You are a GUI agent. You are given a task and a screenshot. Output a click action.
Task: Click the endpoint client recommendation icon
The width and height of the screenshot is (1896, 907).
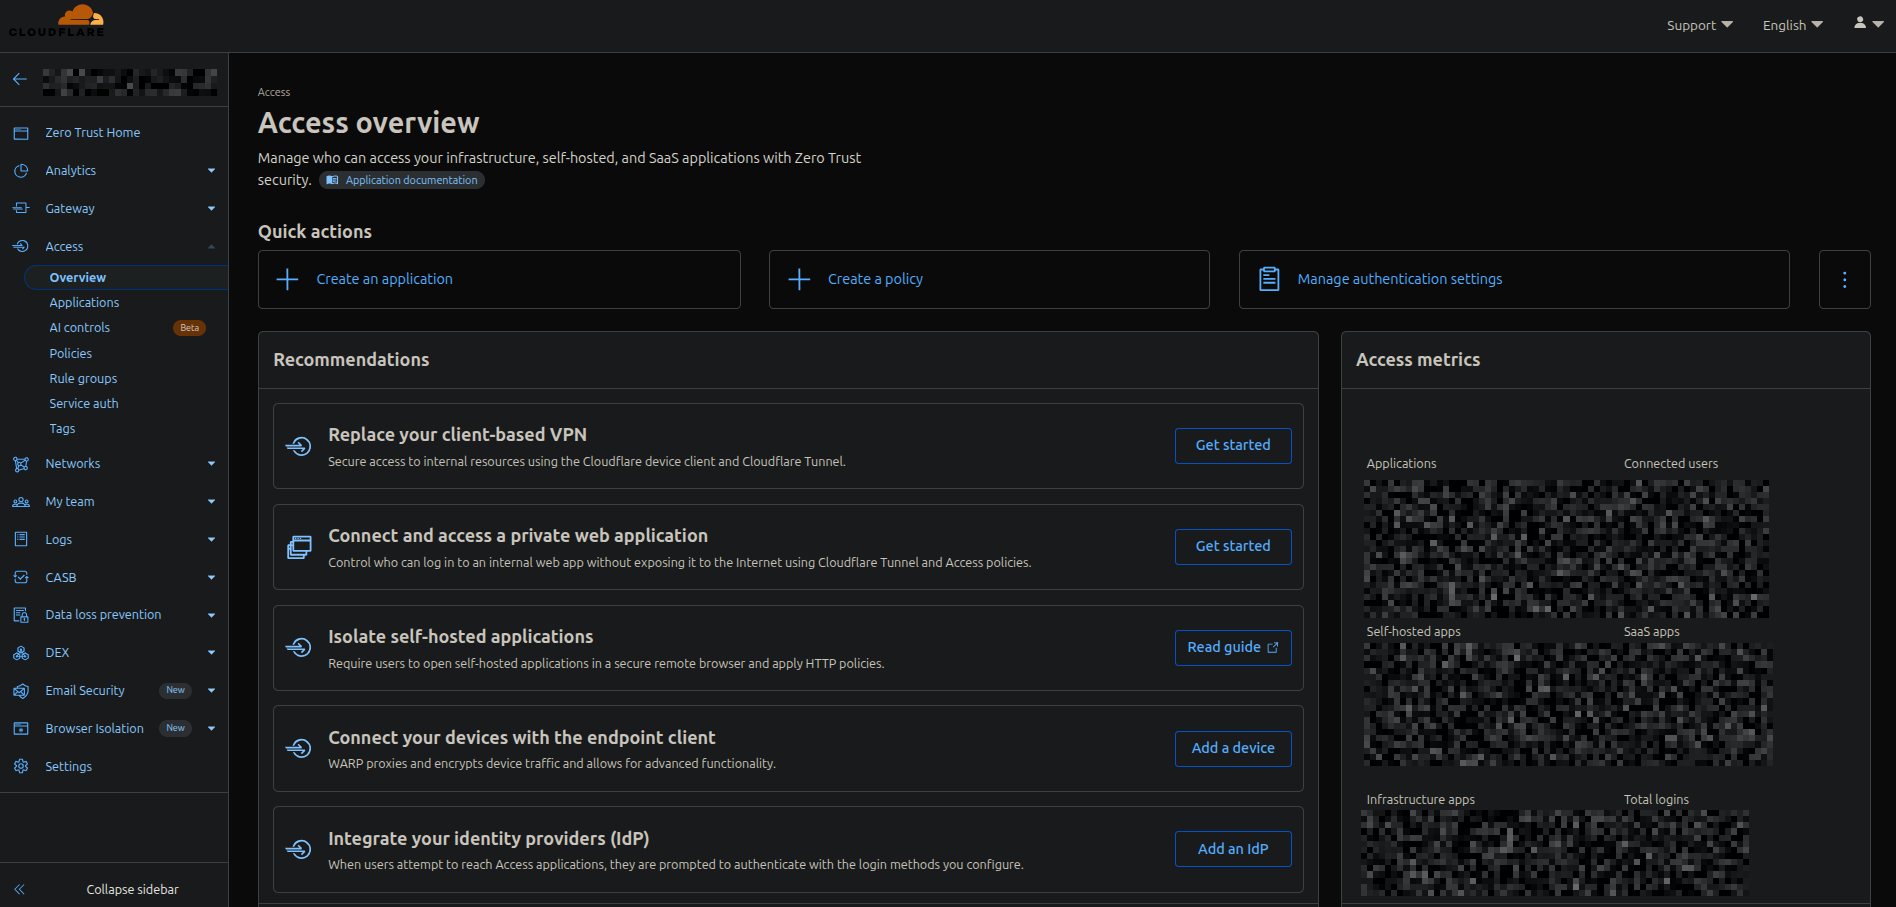coord(299,748)
